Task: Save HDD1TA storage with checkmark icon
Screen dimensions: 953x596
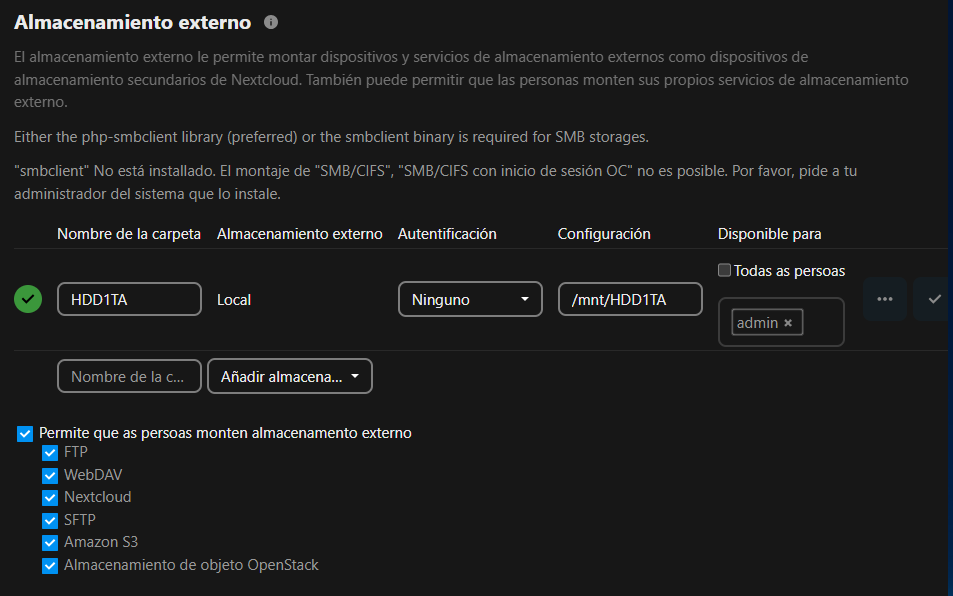Action: [x=934, y=299]
